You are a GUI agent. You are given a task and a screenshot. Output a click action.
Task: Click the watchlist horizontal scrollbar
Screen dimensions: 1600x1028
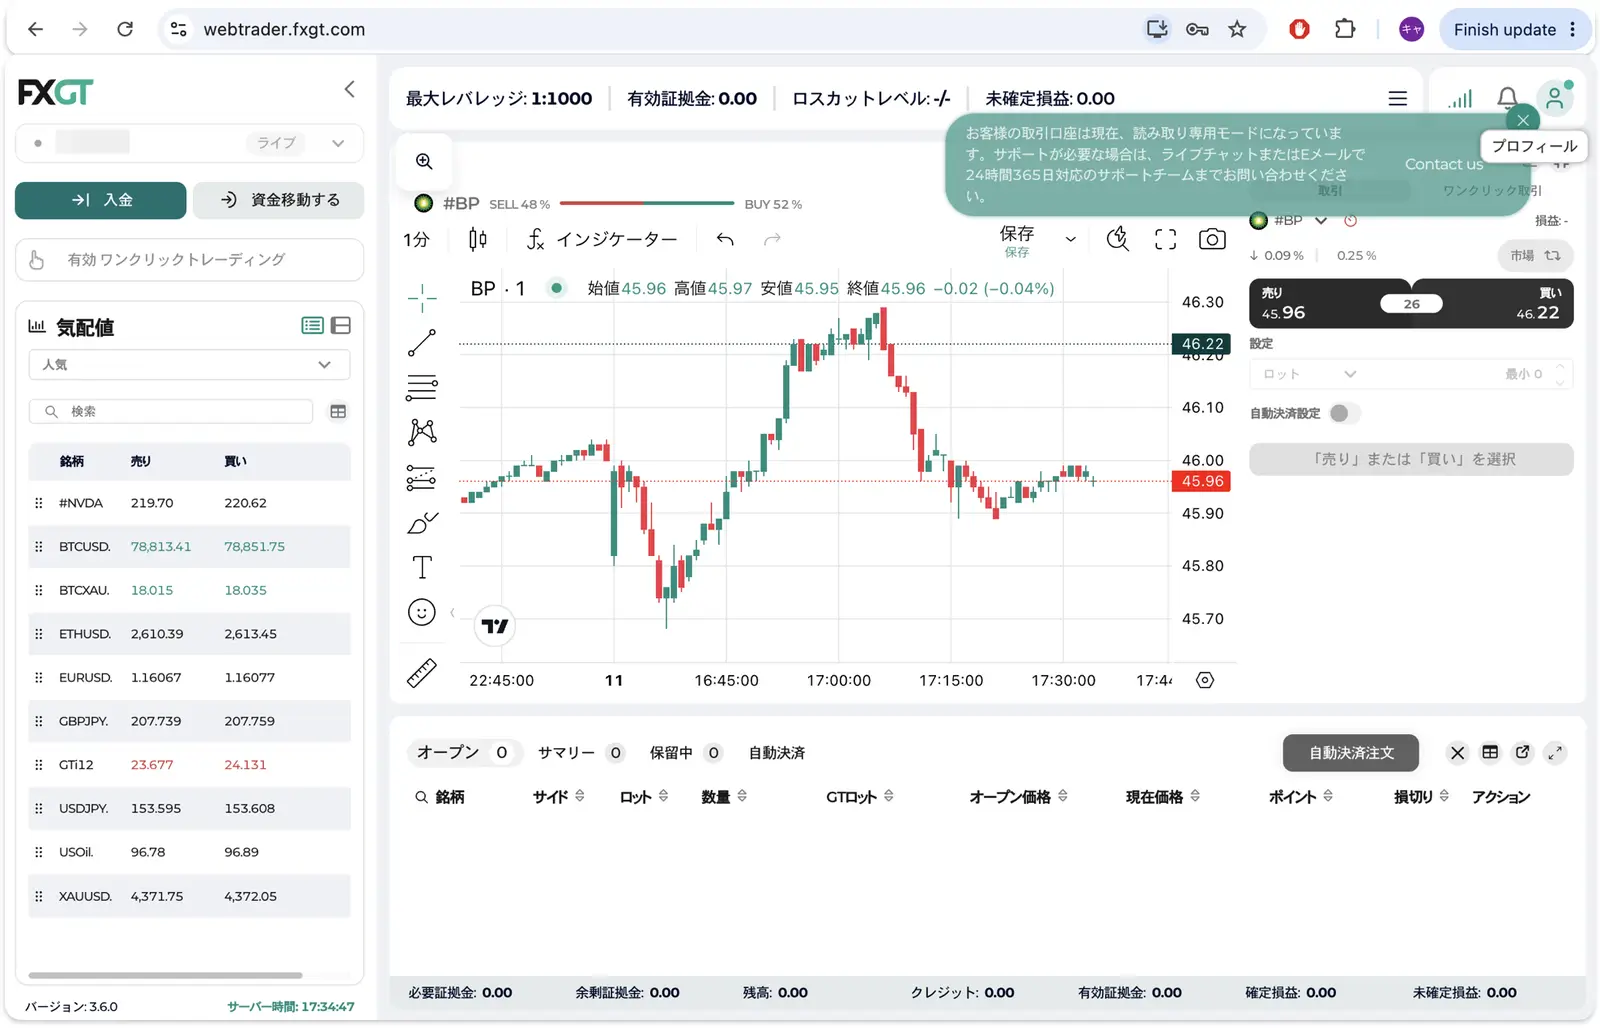[165, 975]
